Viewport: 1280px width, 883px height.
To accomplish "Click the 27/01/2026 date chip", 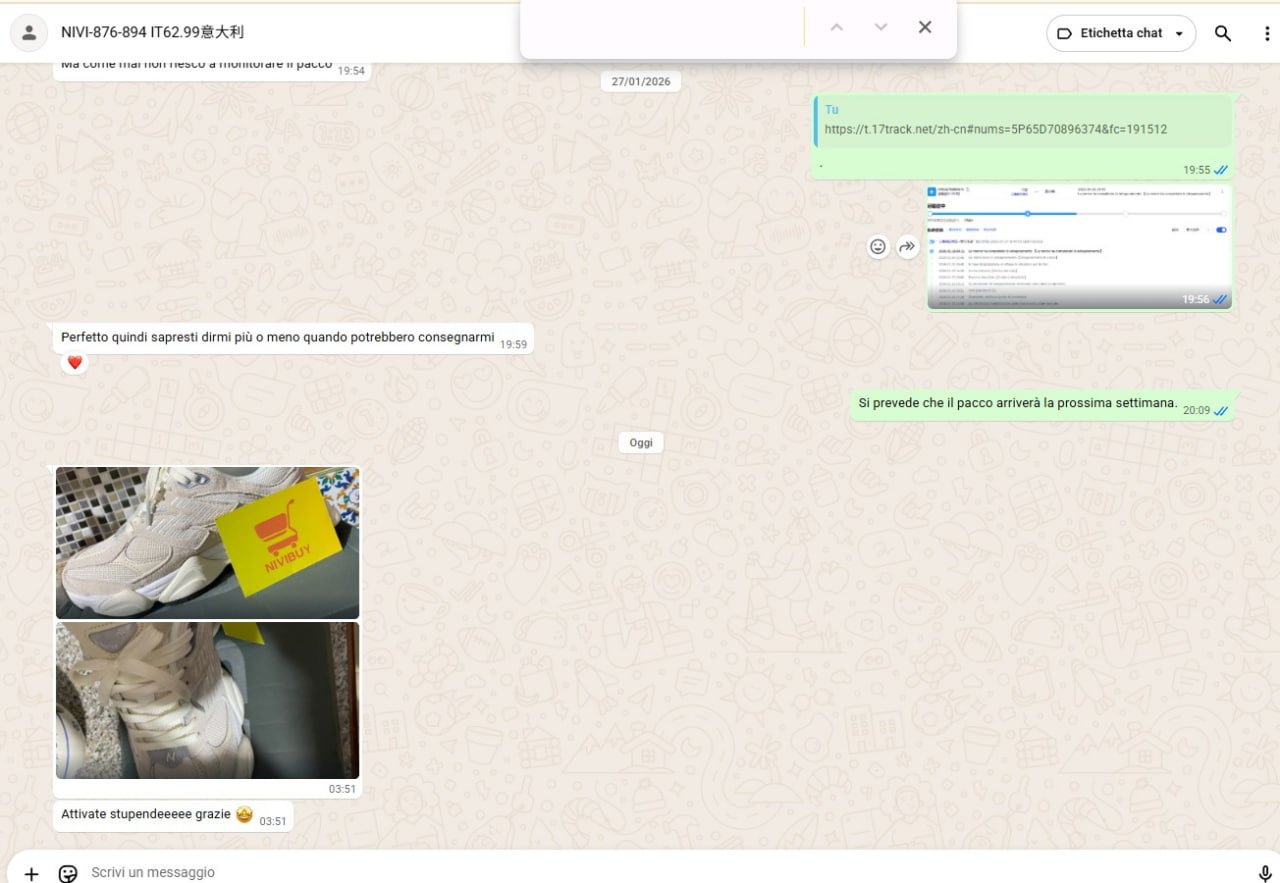I will pyautogui.click(x=641, y=81).
